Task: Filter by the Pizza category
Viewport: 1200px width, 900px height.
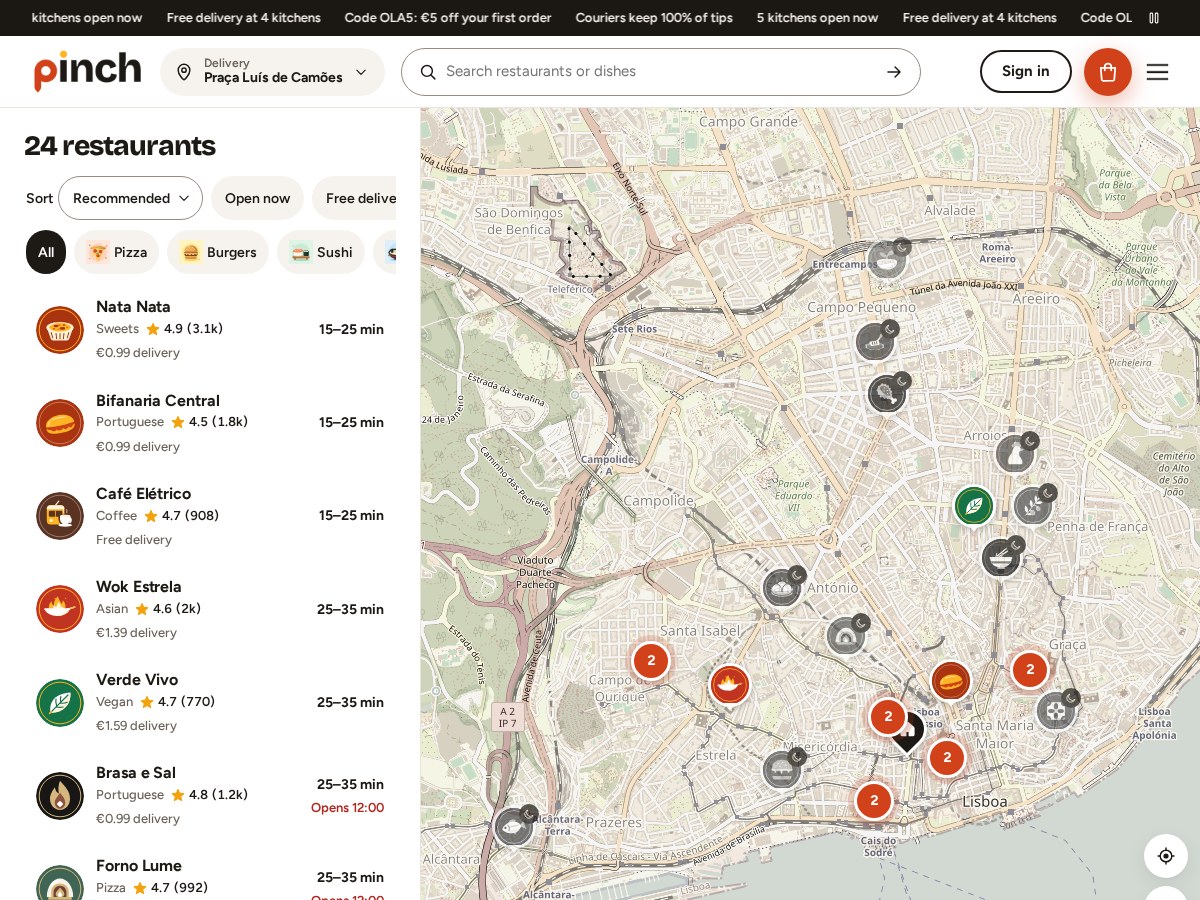Action: click(116, 252)
